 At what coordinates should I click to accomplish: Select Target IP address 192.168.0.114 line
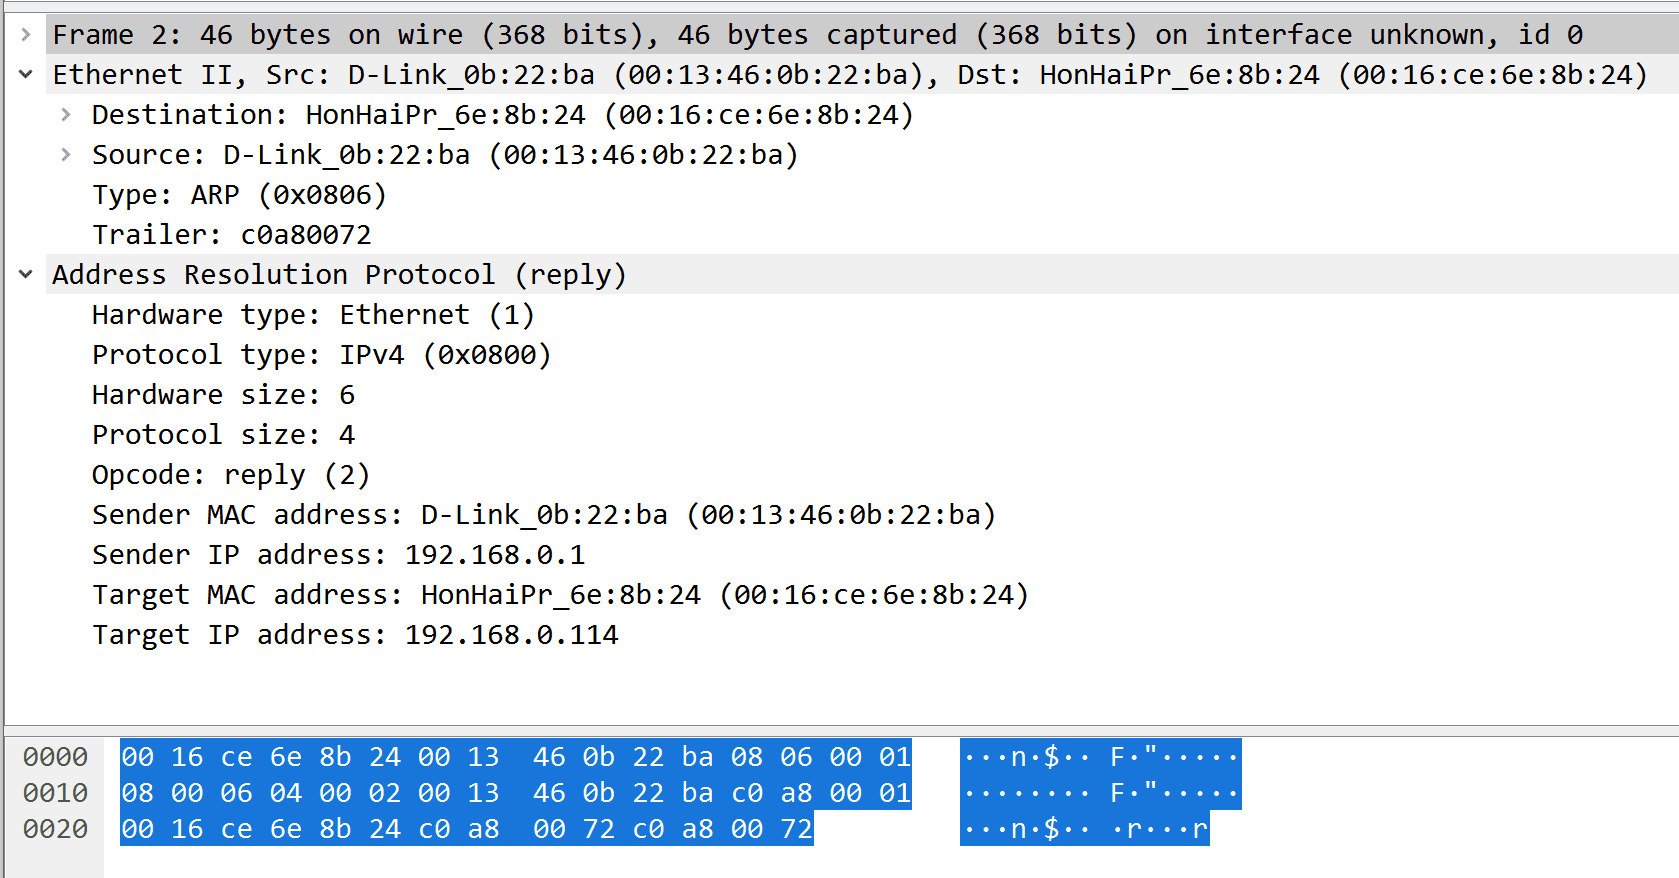pyautogui.click(x=355, y=635)
